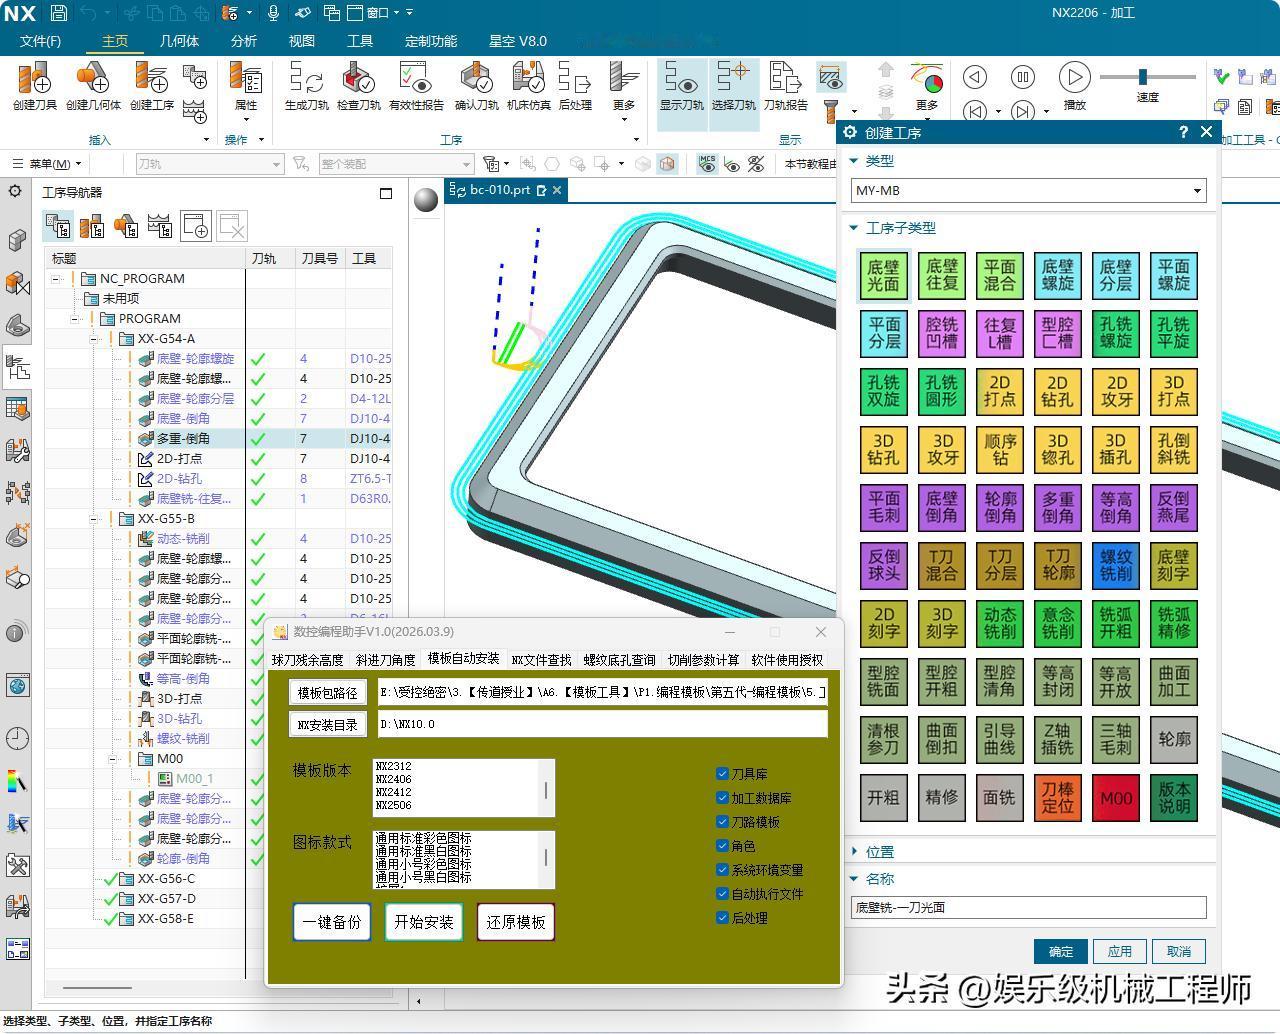Select the 底壁光面 operation subtype

click(x=883, y=276)
